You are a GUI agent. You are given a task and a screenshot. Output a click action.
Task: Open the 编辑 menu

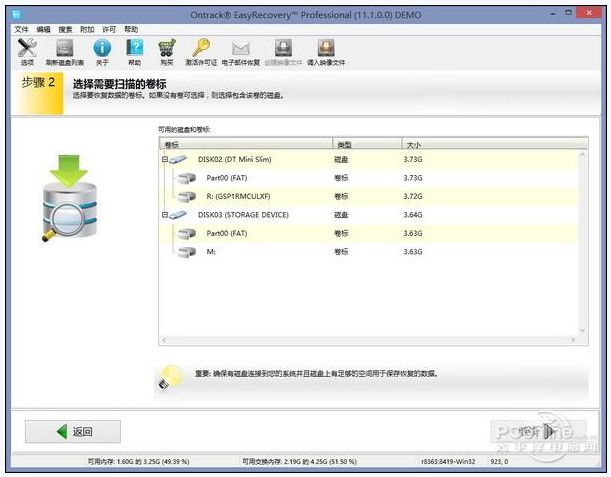click(43, 30)
